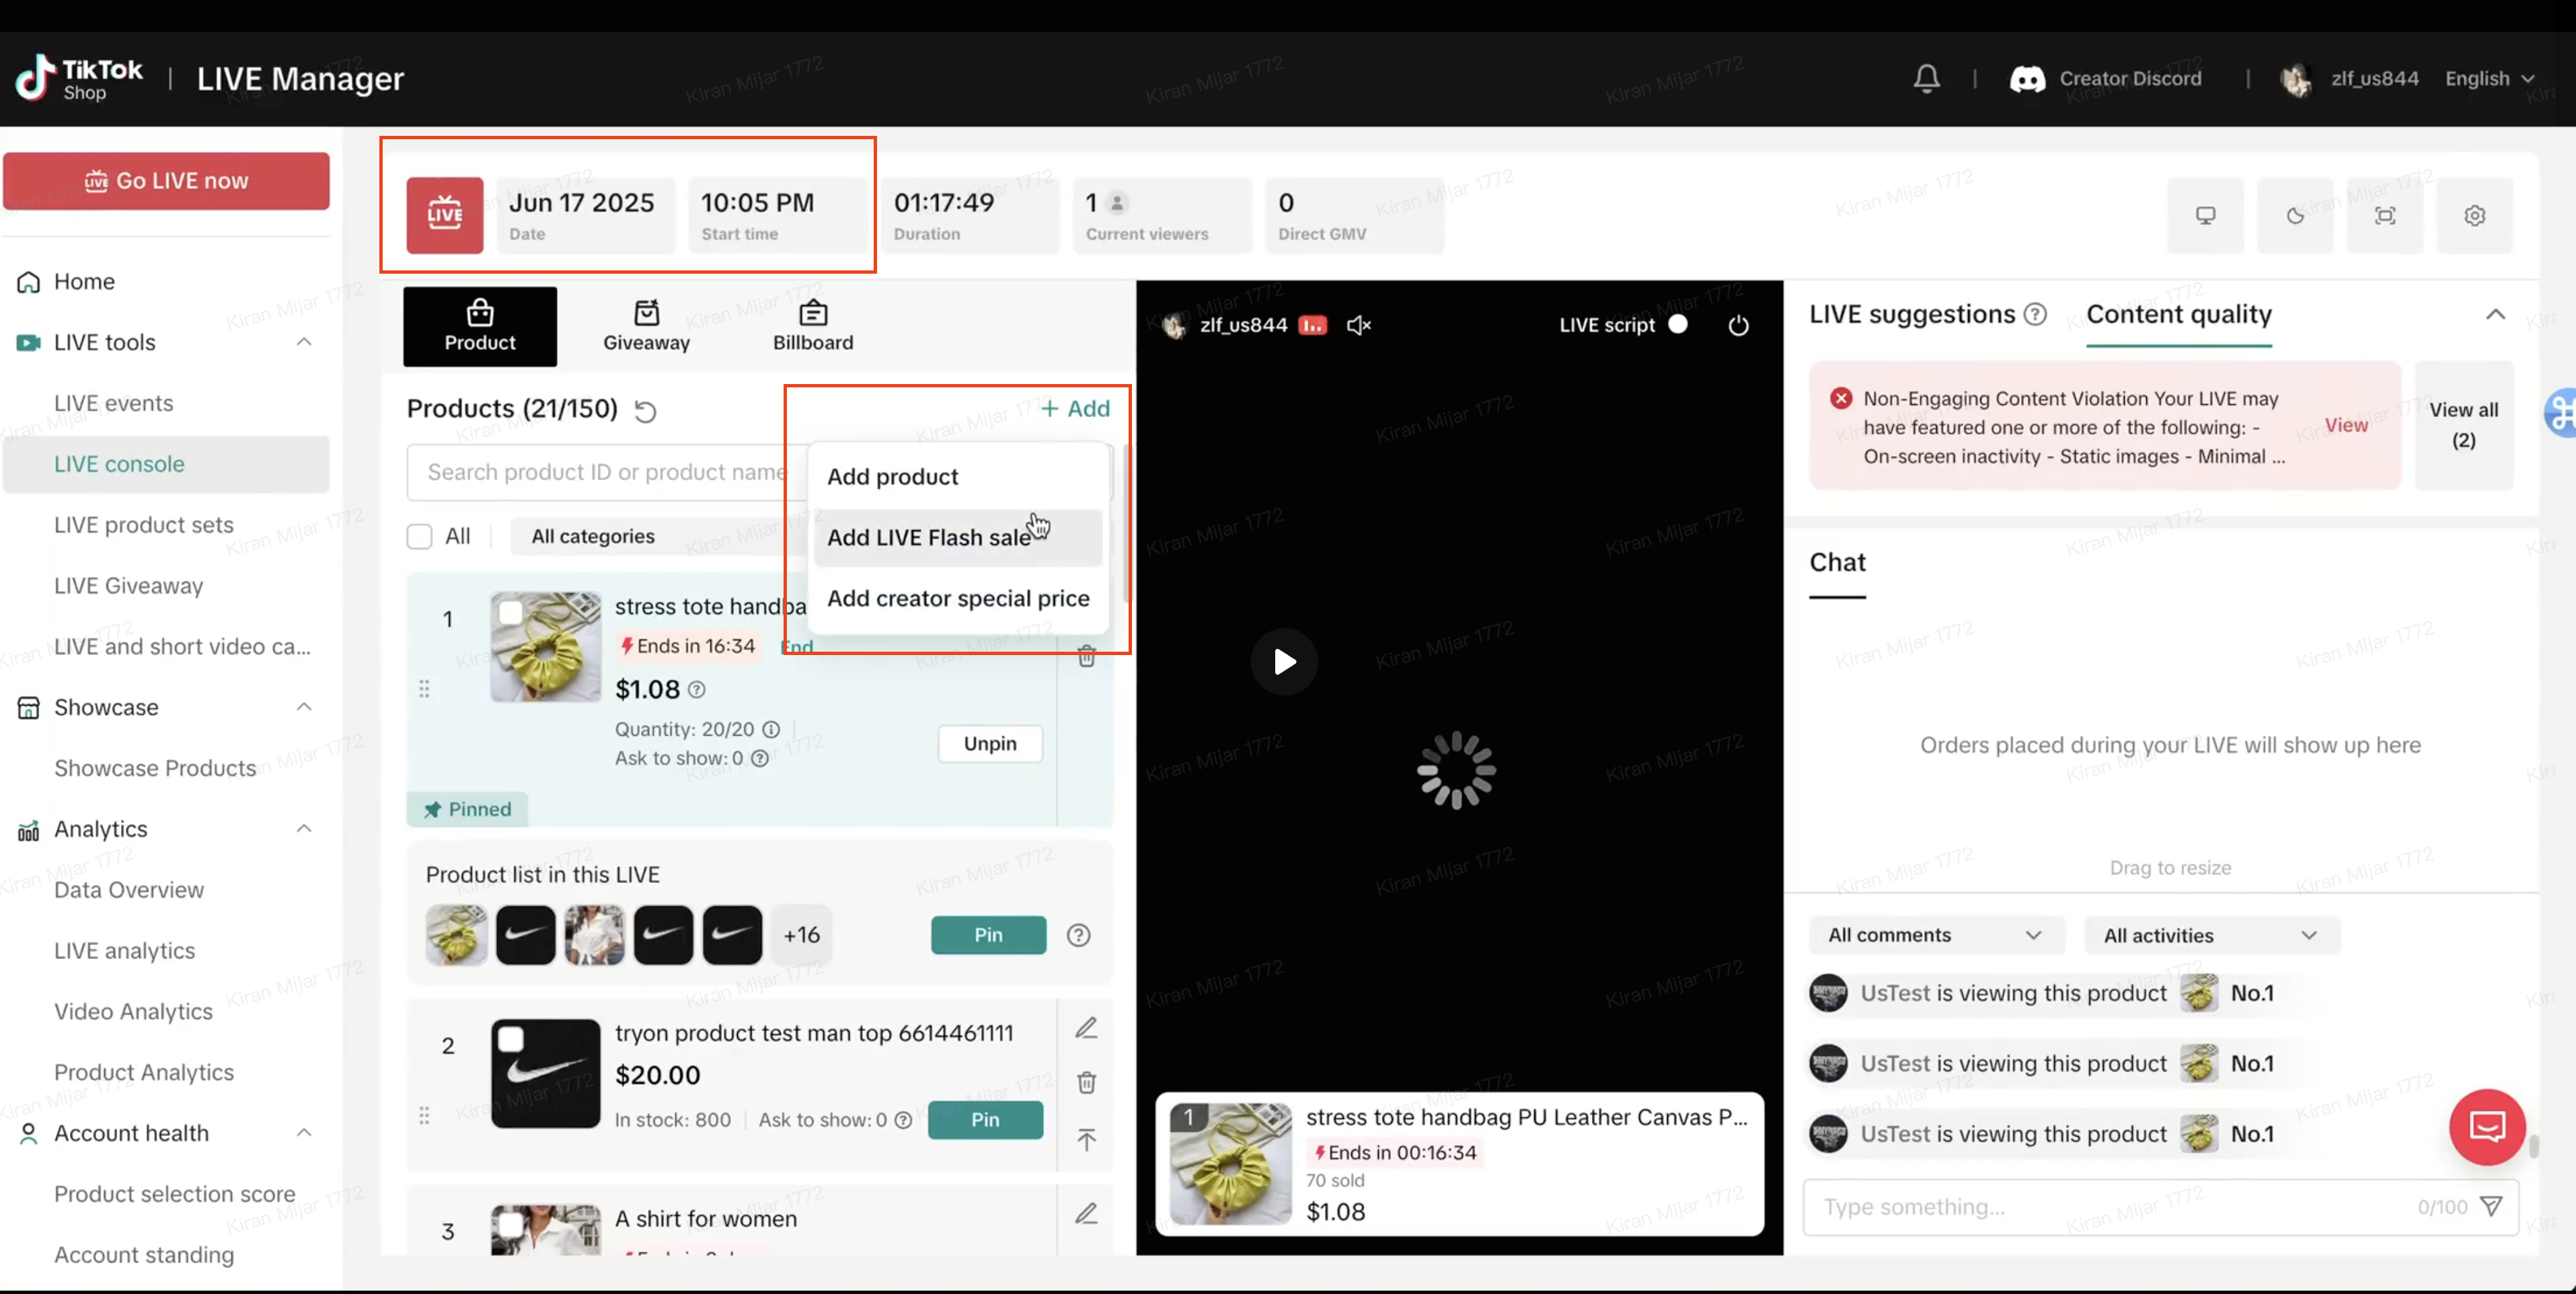This screenshot has width=2576, height=1294.
Task: Toggle the LIVE script switch
Action: pyautogui.click(x=1678, y=324)
